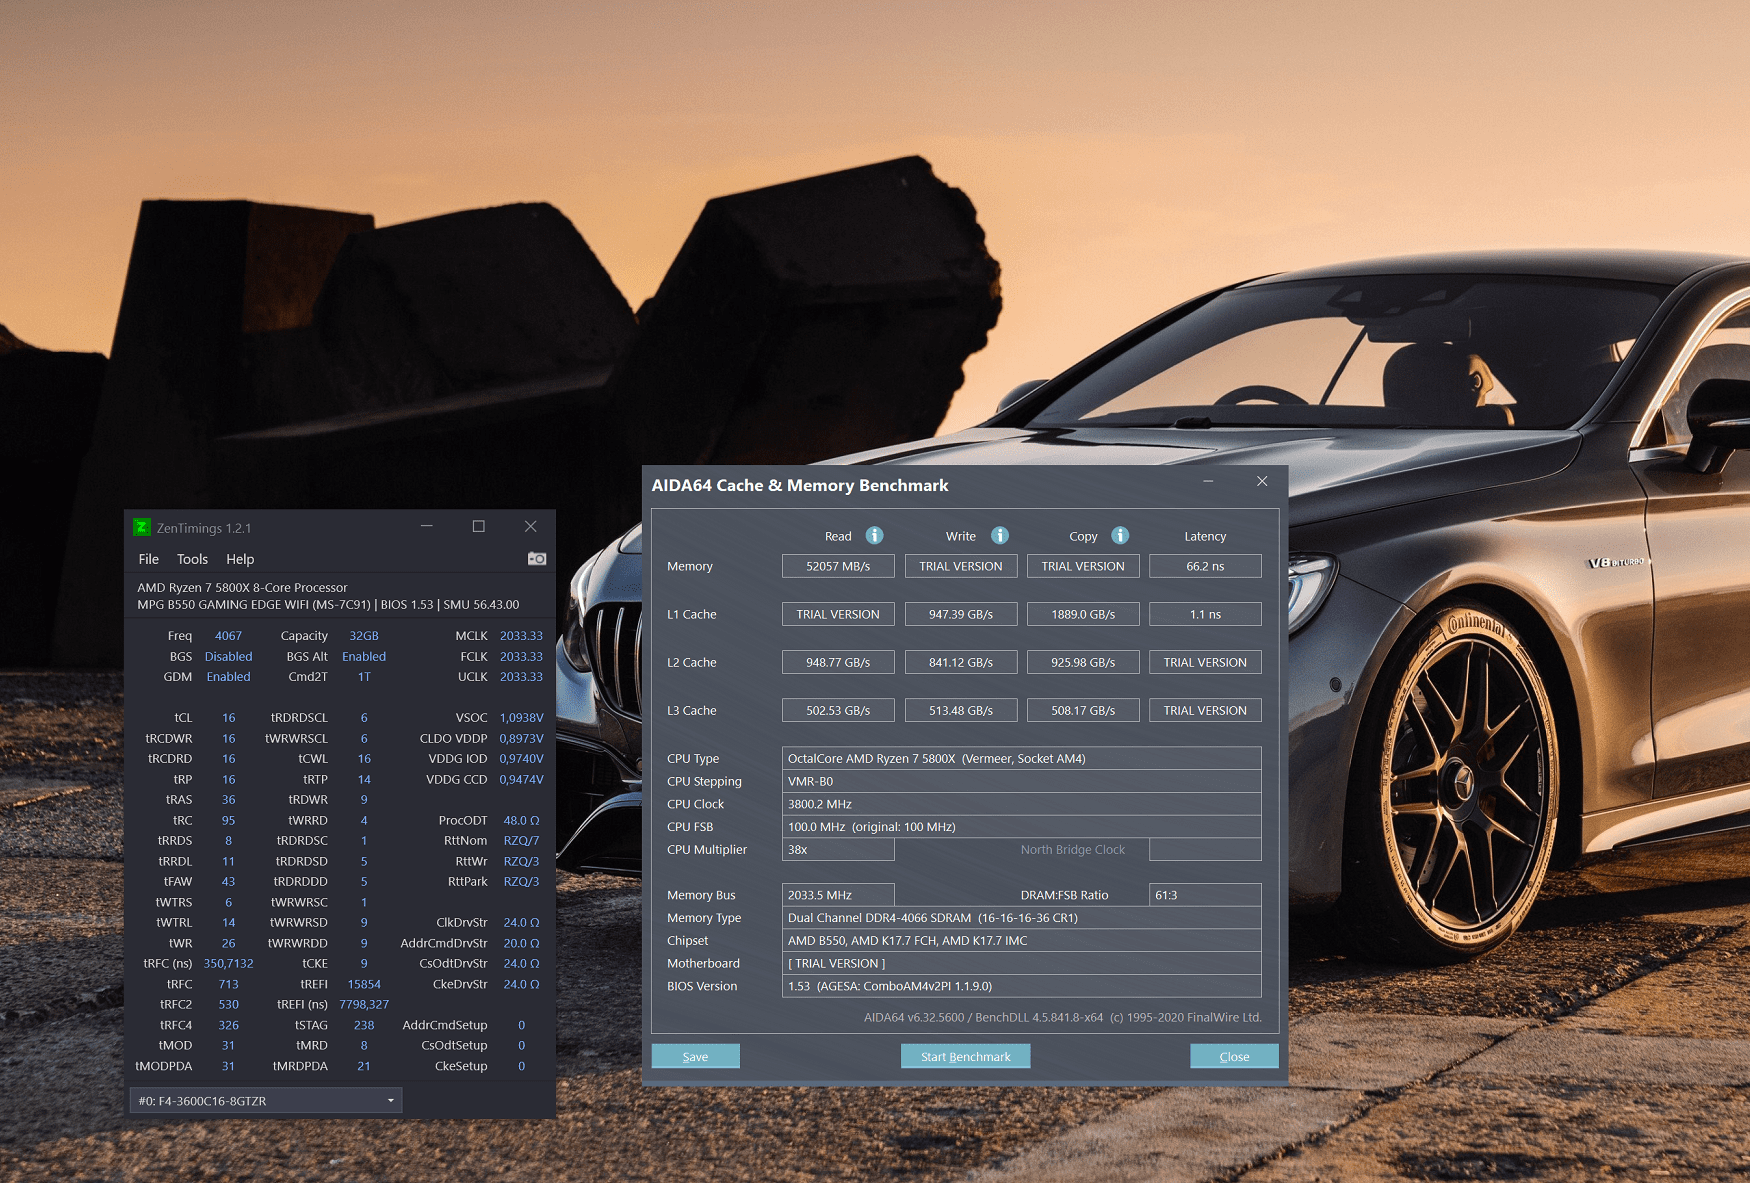Click the AIDA64 version text at the bottom
1750x1183 pixels.
click(1063, 1017)
